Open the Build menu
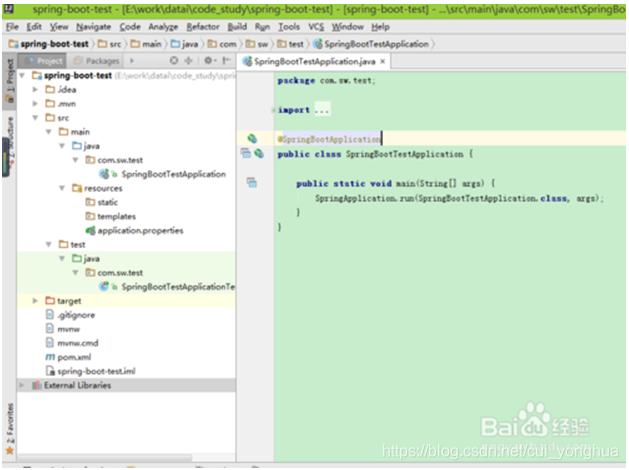Viewport: 629px width, 470px height. tap(237, 27)
